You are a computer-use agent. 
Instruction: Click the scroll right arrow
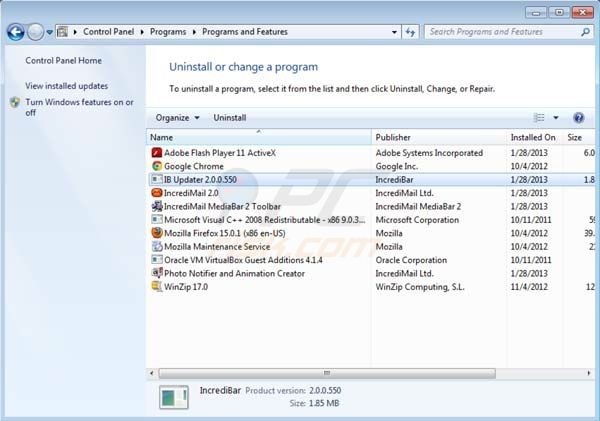click(x=589, y=373)
